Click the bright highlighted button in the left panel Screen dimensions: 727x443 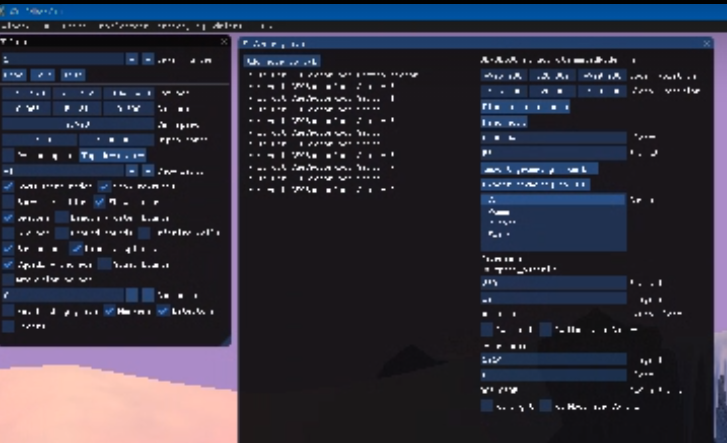click(113, 155)
